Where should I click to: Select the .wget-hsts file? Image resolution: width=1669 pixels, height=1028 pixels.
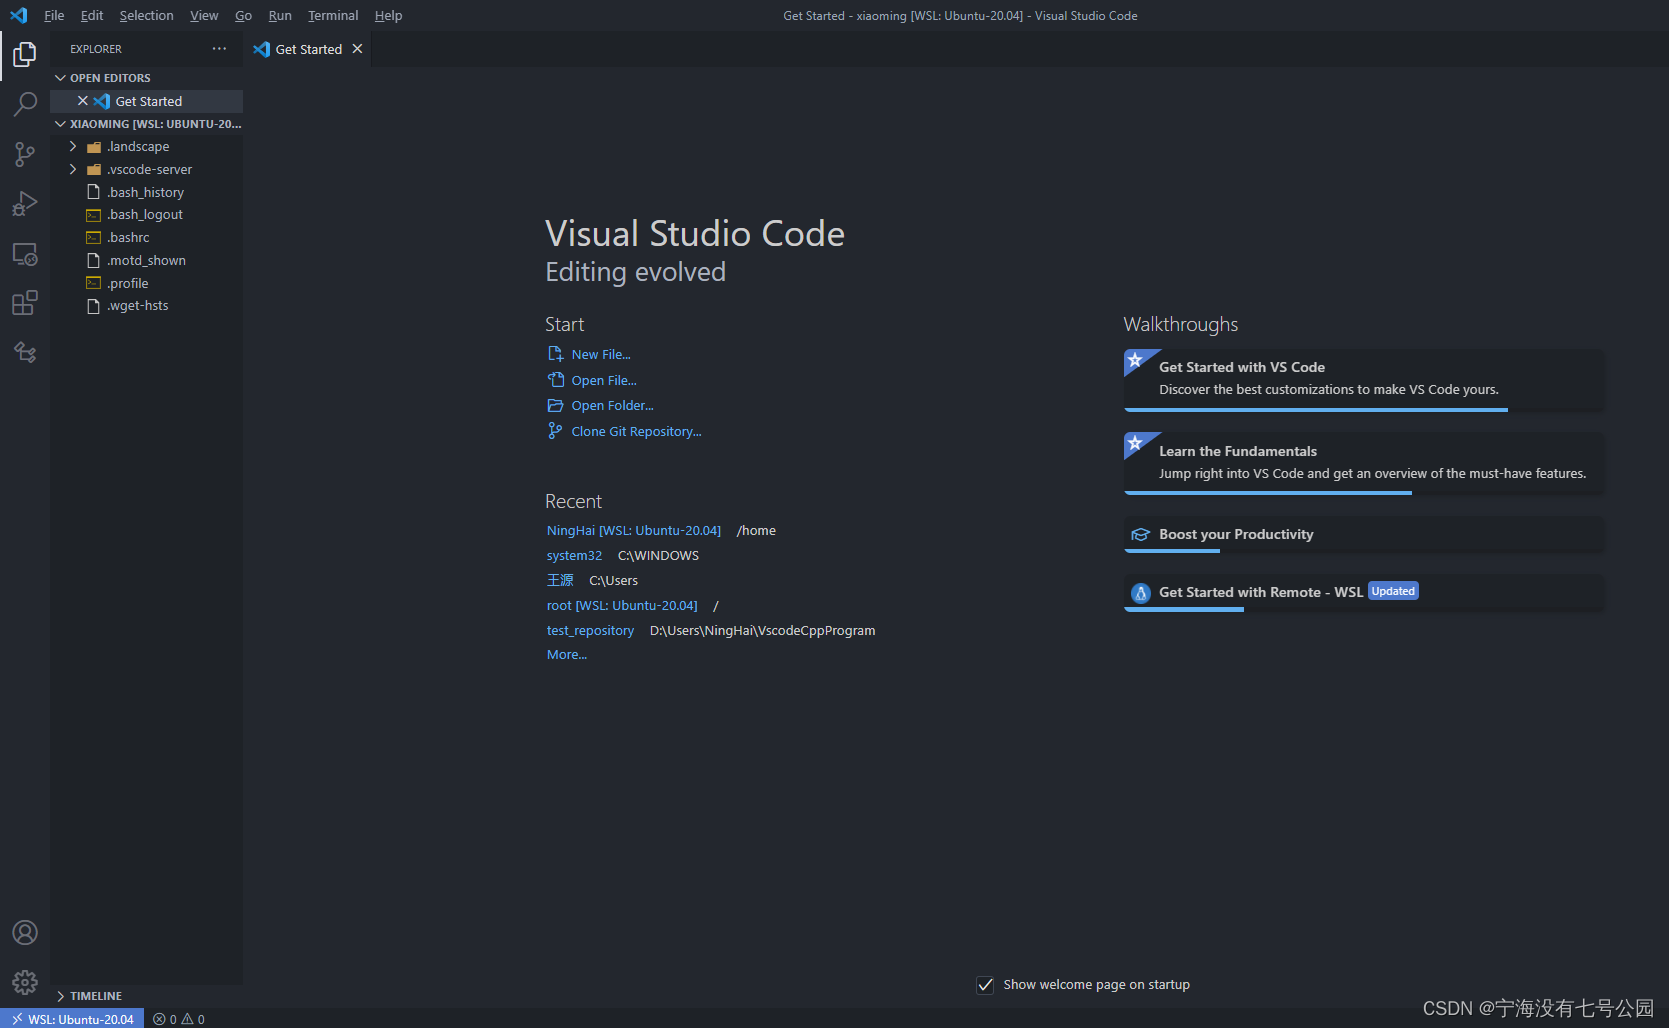(146, 306)
